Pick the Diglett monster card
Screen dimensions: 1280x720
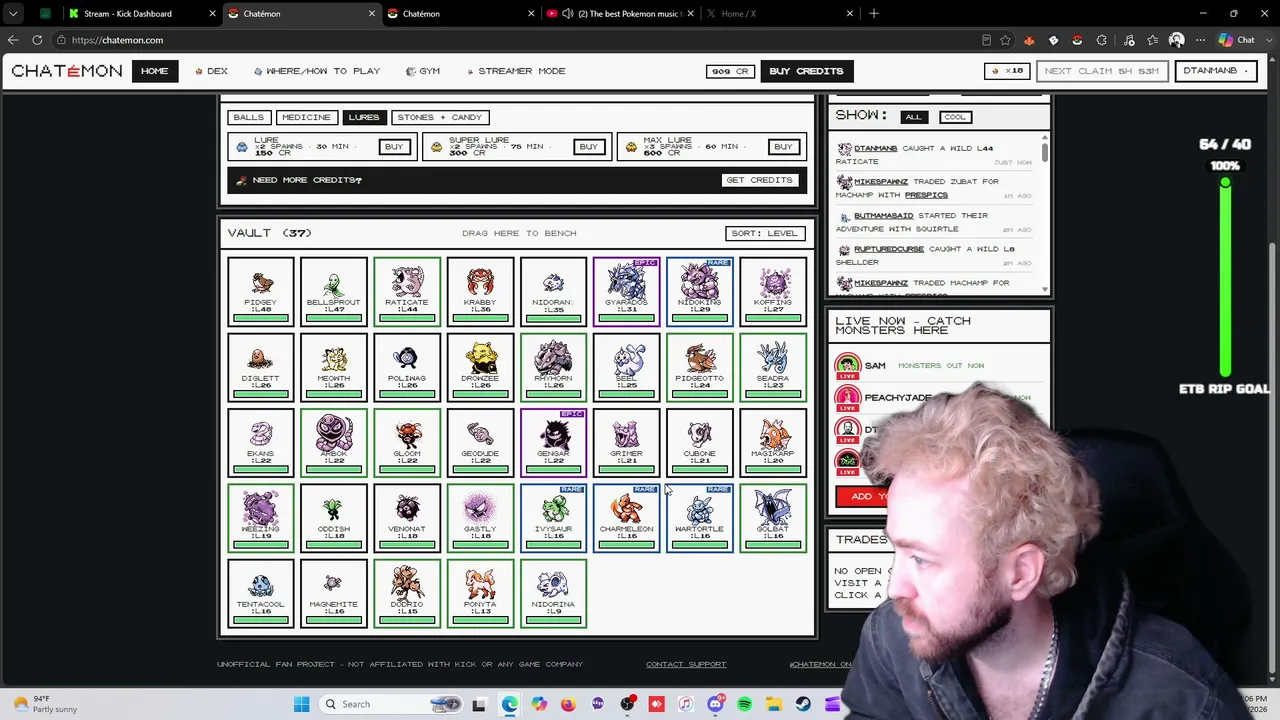click(x=260, y=368)
